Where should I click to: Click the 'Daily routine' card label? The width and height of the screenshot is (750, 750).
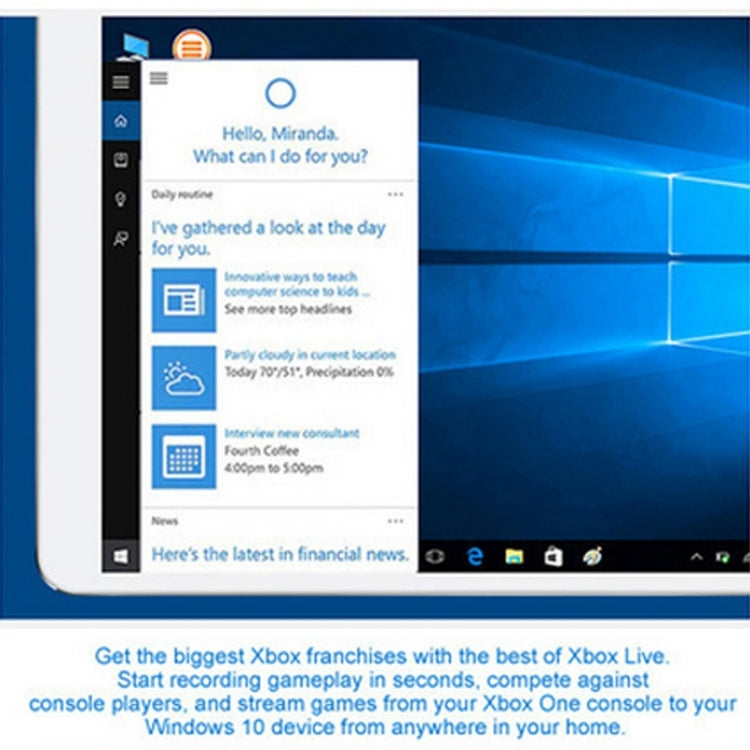182,194
